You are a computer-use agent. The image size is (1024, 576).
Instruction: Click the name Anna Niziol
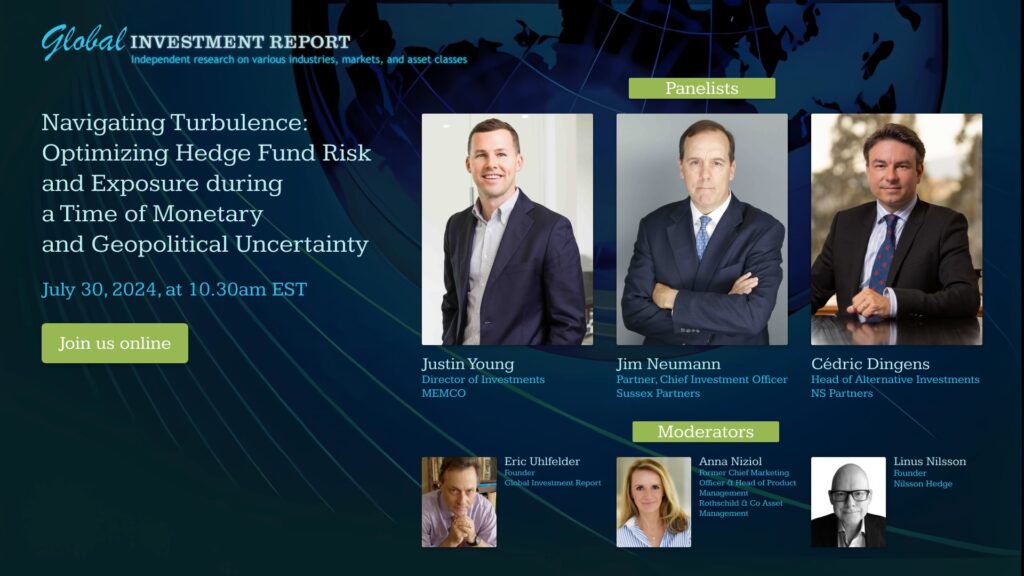(x=730, y=461)
